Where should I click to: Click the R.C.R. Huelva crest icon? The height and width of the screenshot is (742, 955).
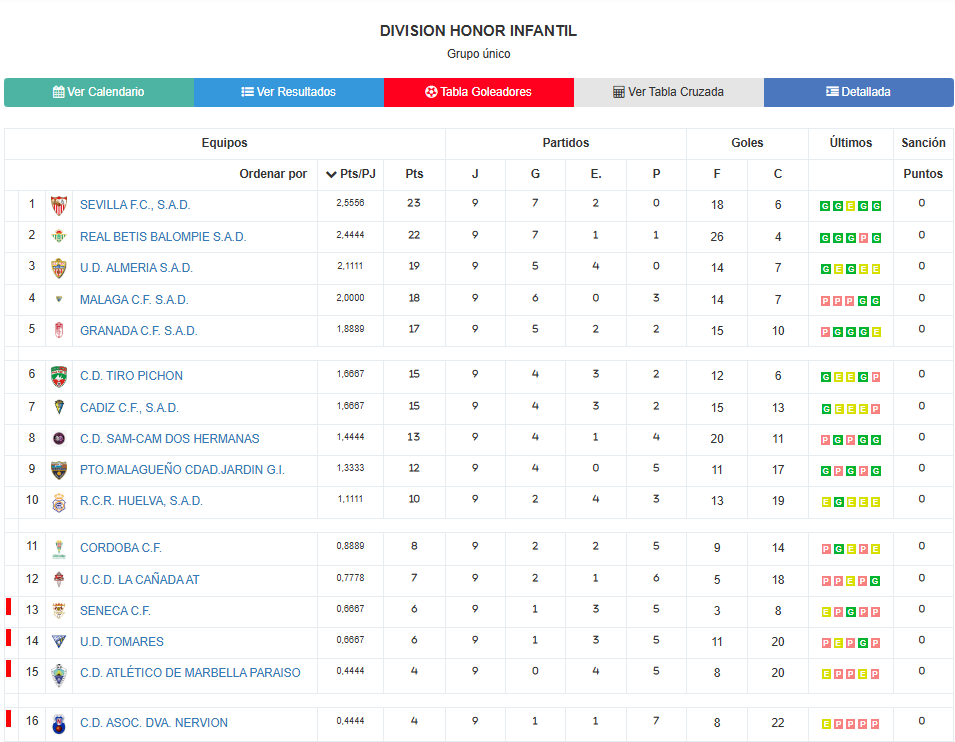[59, 502]
